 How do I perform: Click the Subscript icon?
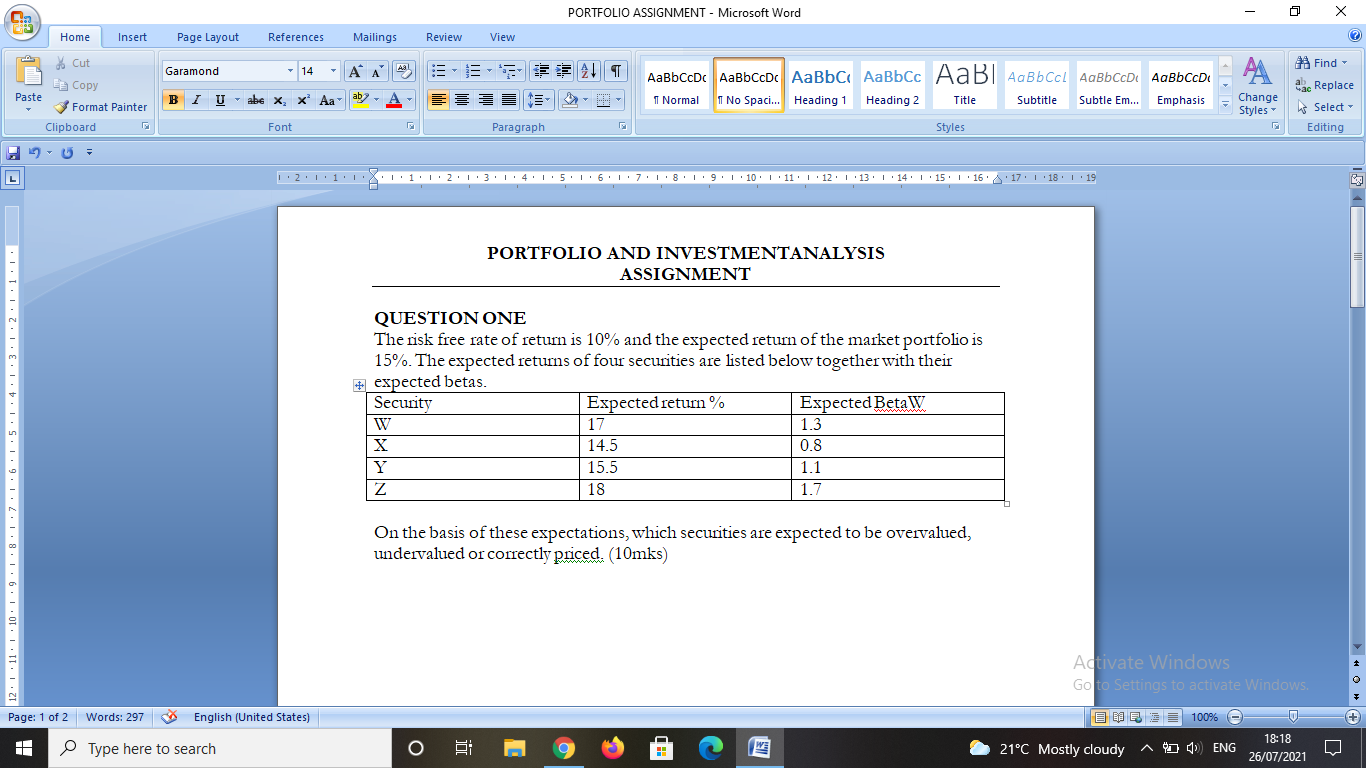[x=280, y=102]
